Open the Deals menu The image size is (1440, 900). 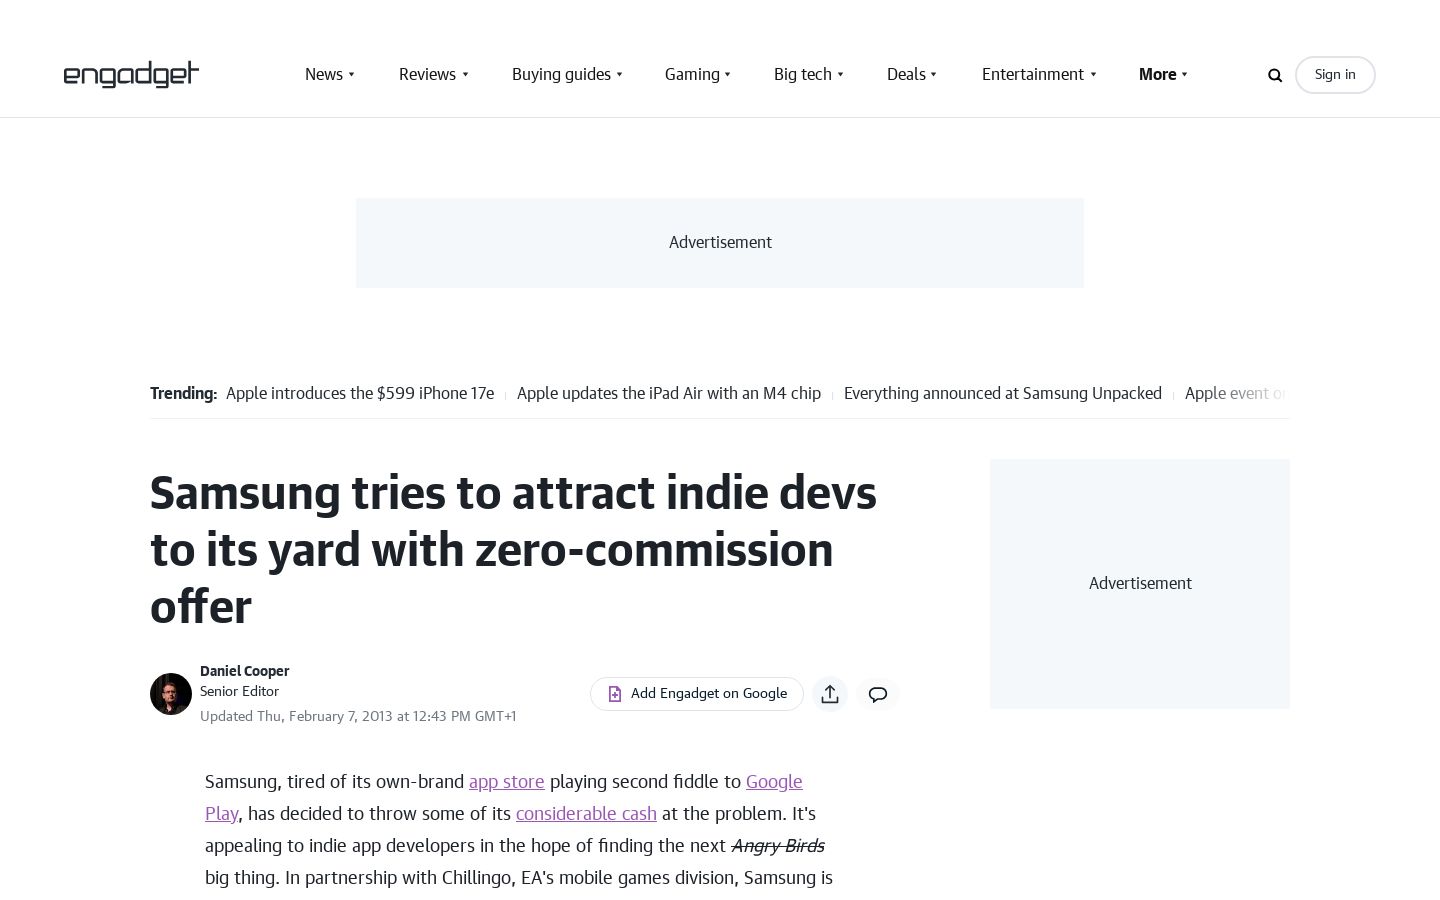pos(906,75)
